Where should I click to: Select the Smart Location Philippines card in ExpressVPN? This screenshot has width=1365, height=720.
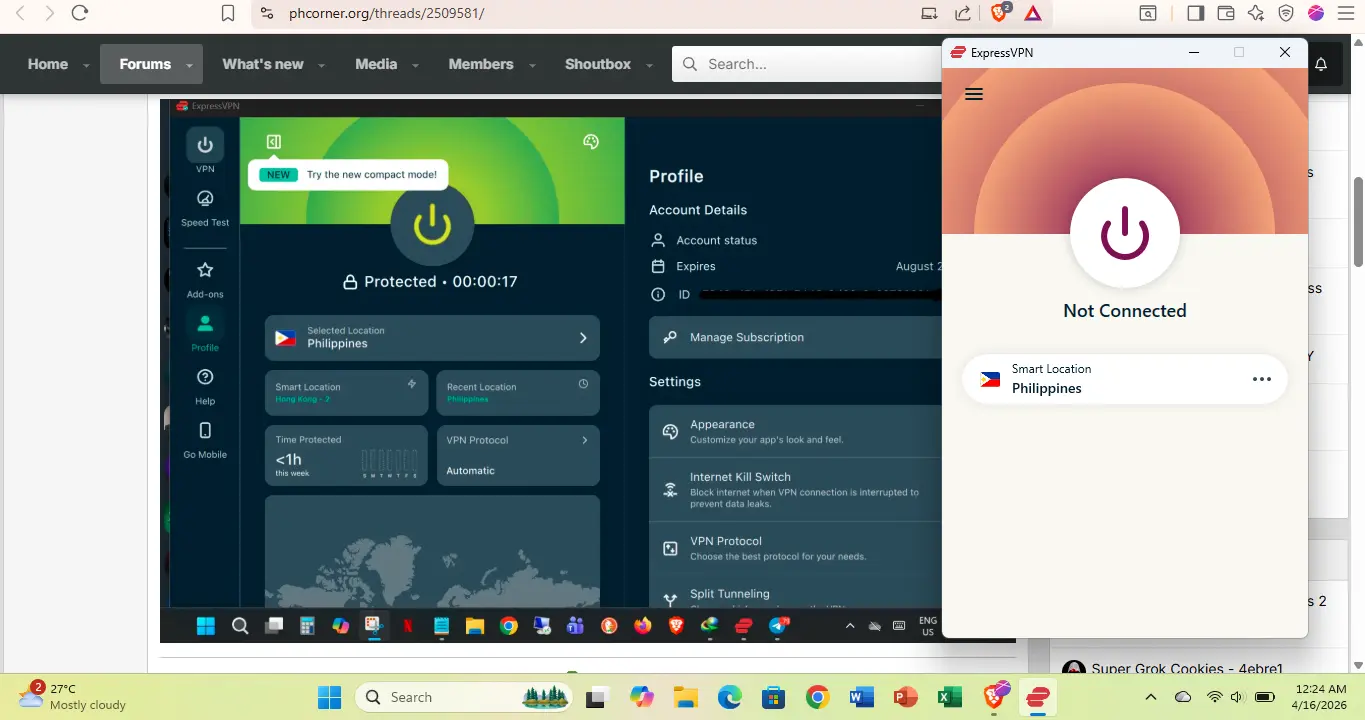(x=1124, y=379)
